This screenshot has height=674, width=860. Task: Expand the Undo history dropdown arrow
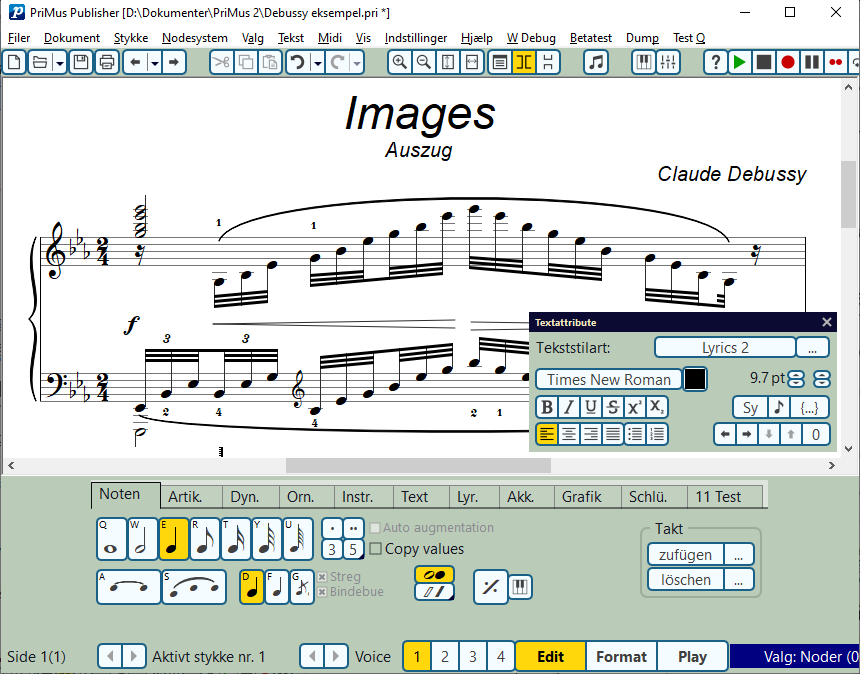(318, 62)
